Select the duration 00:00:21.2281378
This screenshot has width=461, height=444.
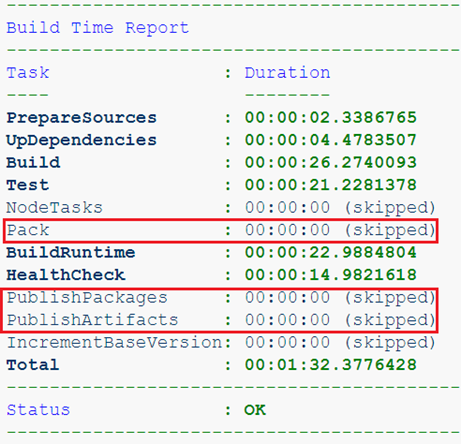[331, 185]
